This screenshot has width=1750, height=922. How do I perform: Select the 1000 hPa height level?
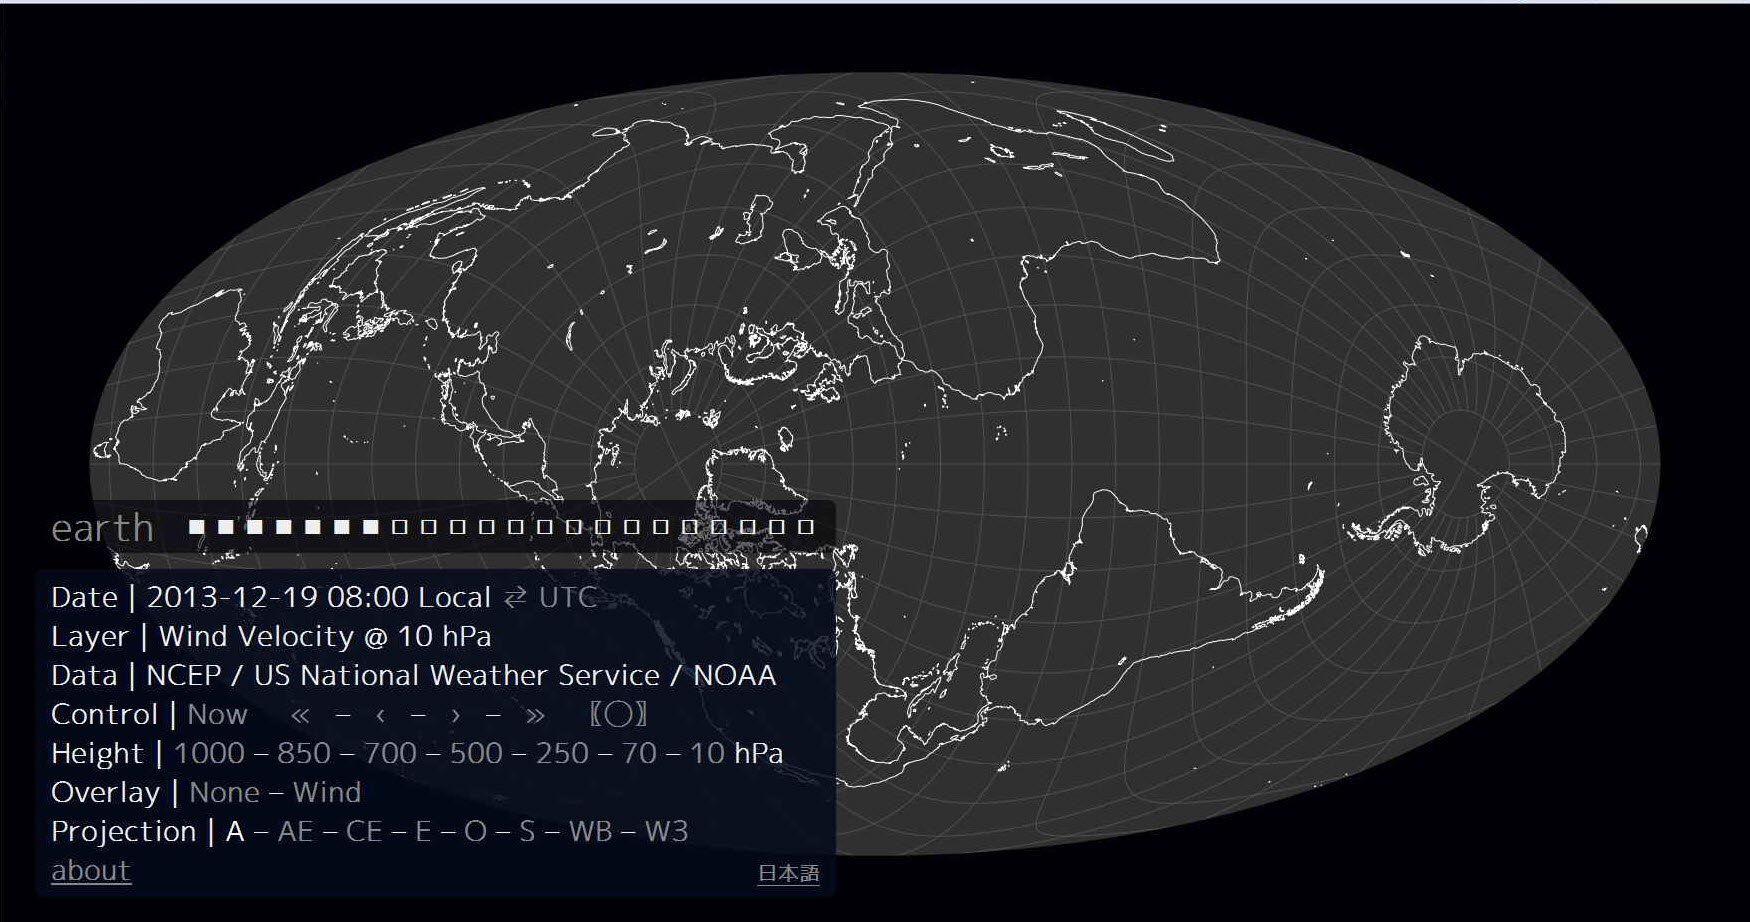pyautogui.click(x=209, y=754)
